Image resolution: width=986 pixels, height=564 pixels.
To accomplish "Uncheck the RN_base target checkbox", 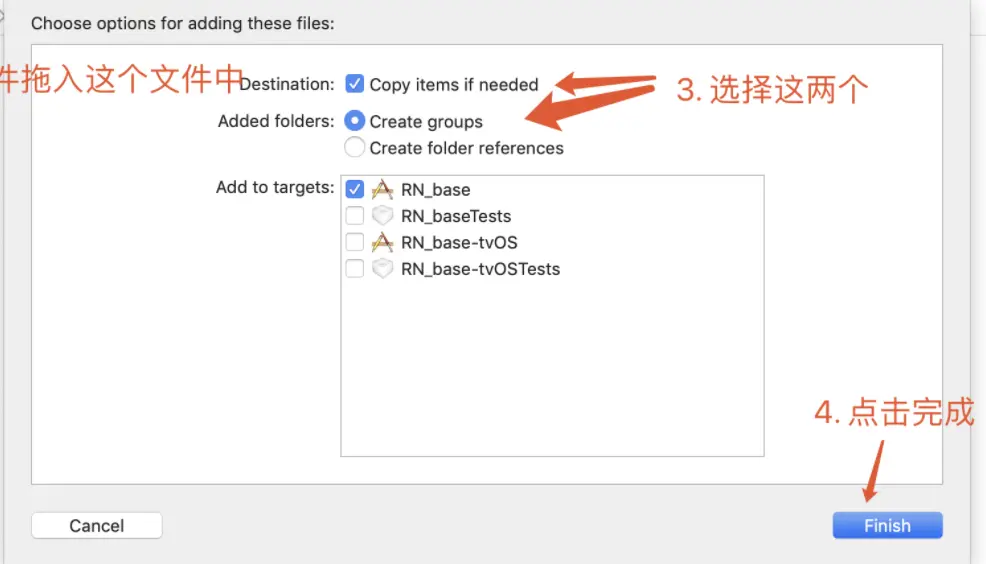I will pos(354,189).
